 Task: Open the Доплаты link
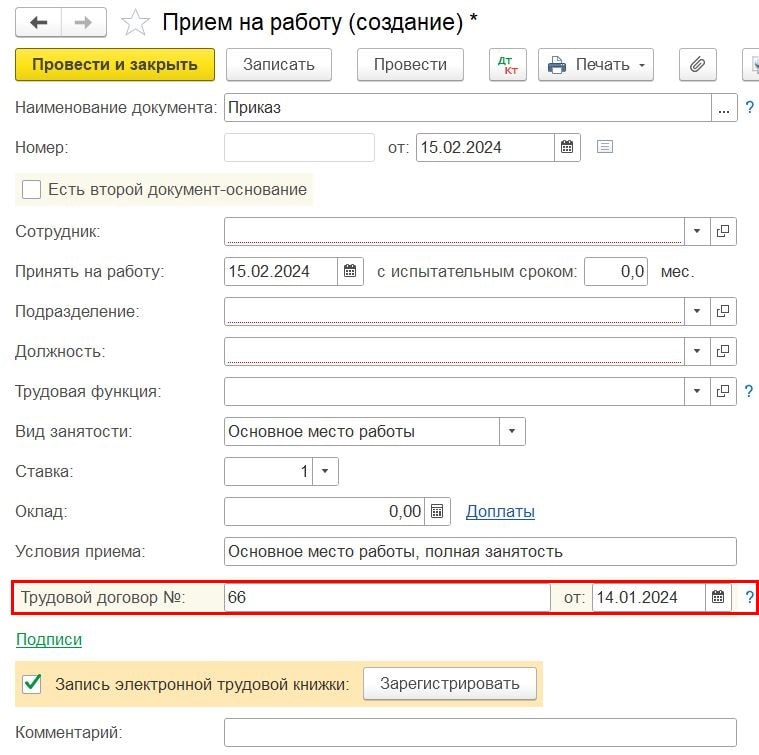[x=500, y=511]
